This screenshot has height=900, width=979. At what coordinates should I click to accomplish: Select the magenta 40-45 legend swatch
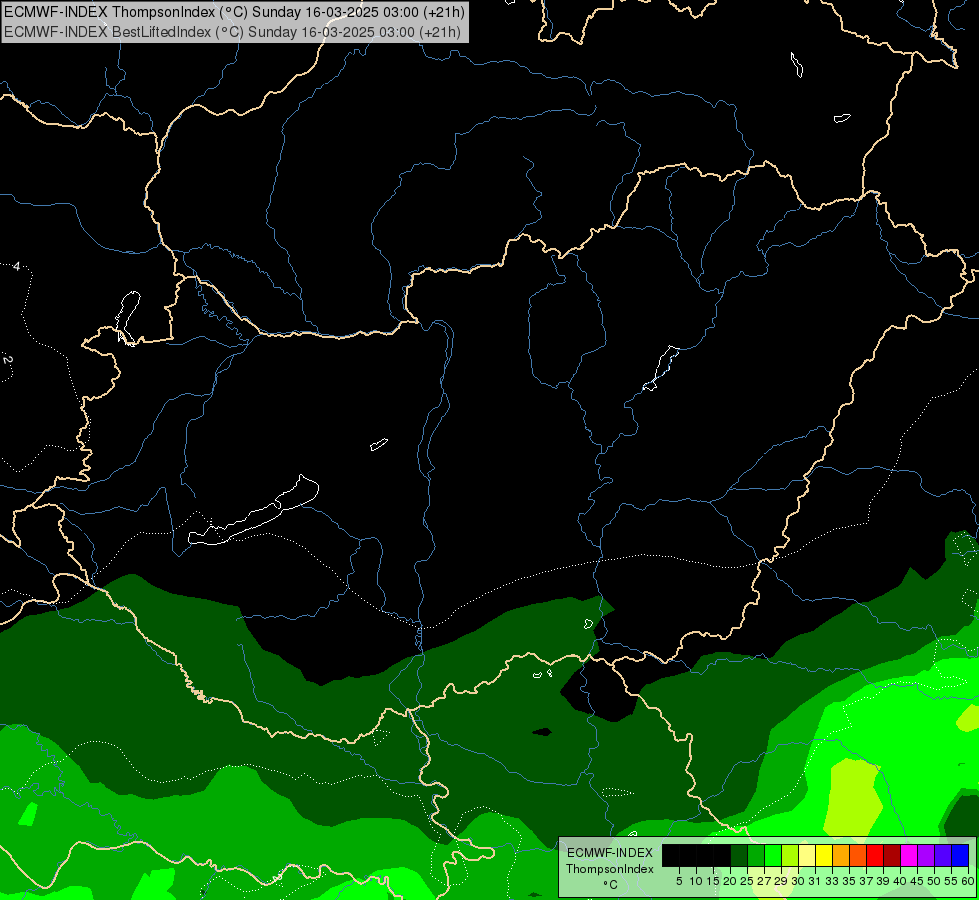909,855
